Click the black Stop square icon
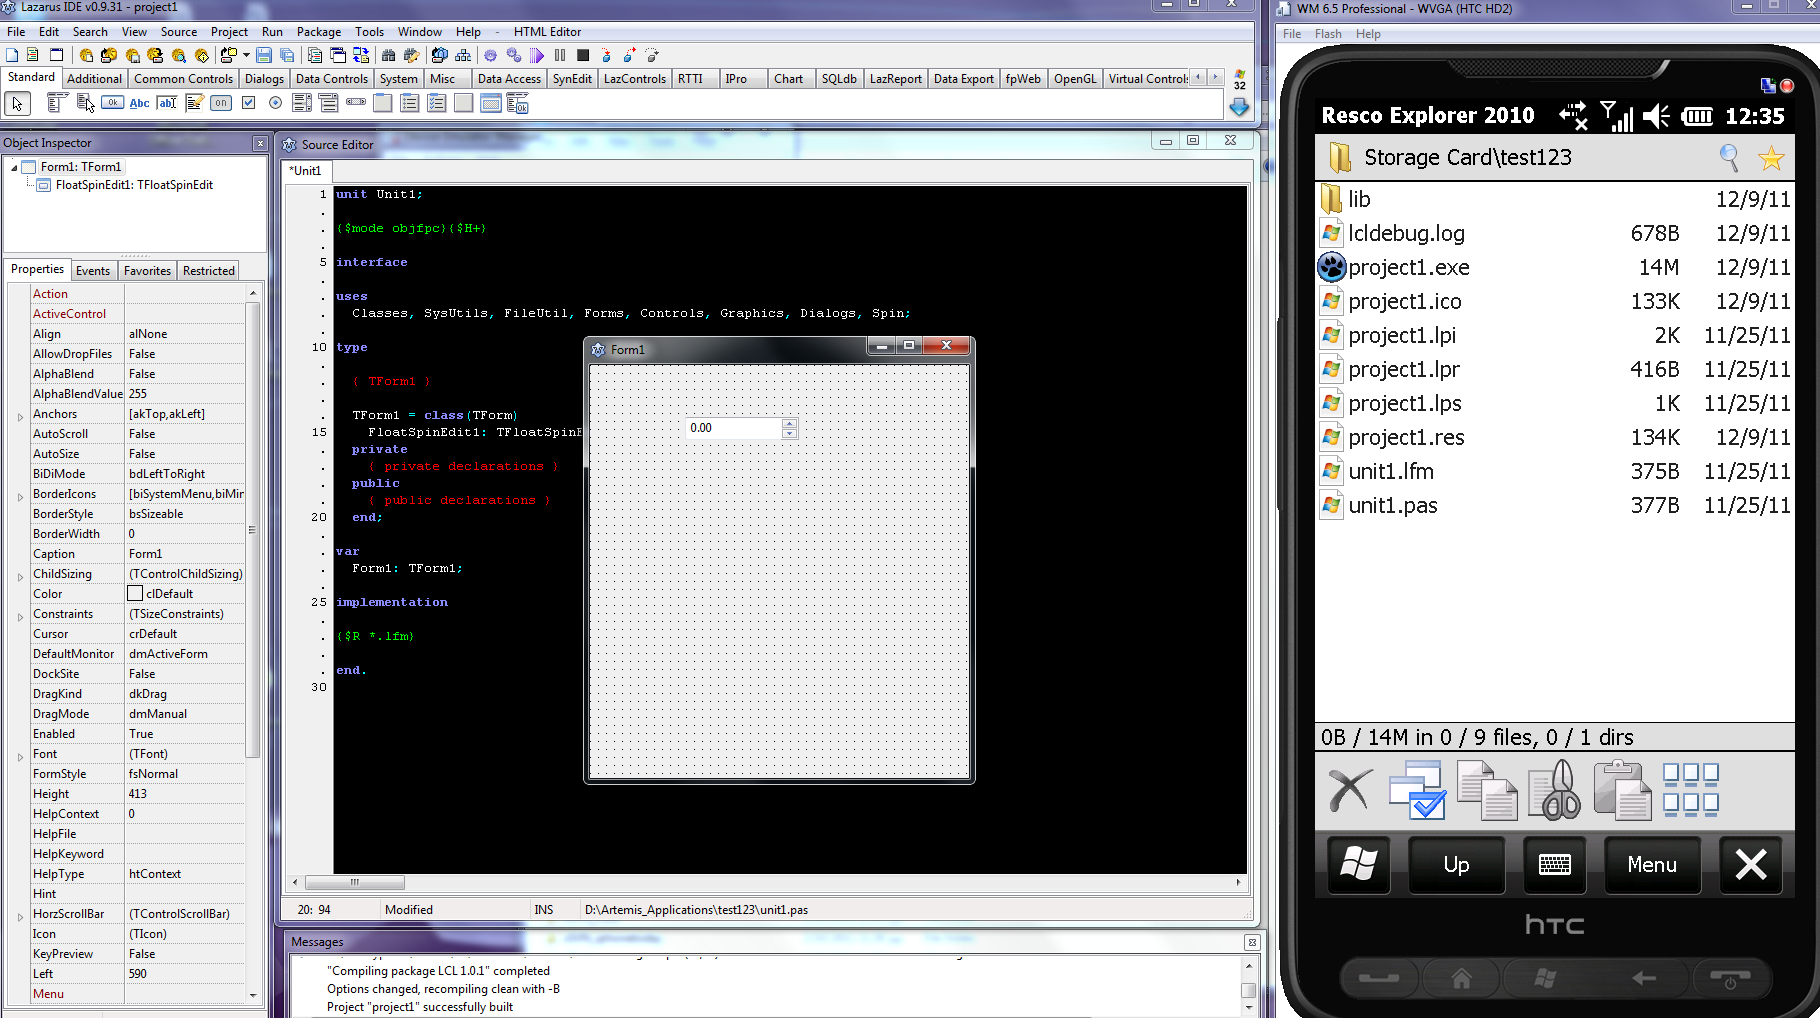 click(583, 55)
